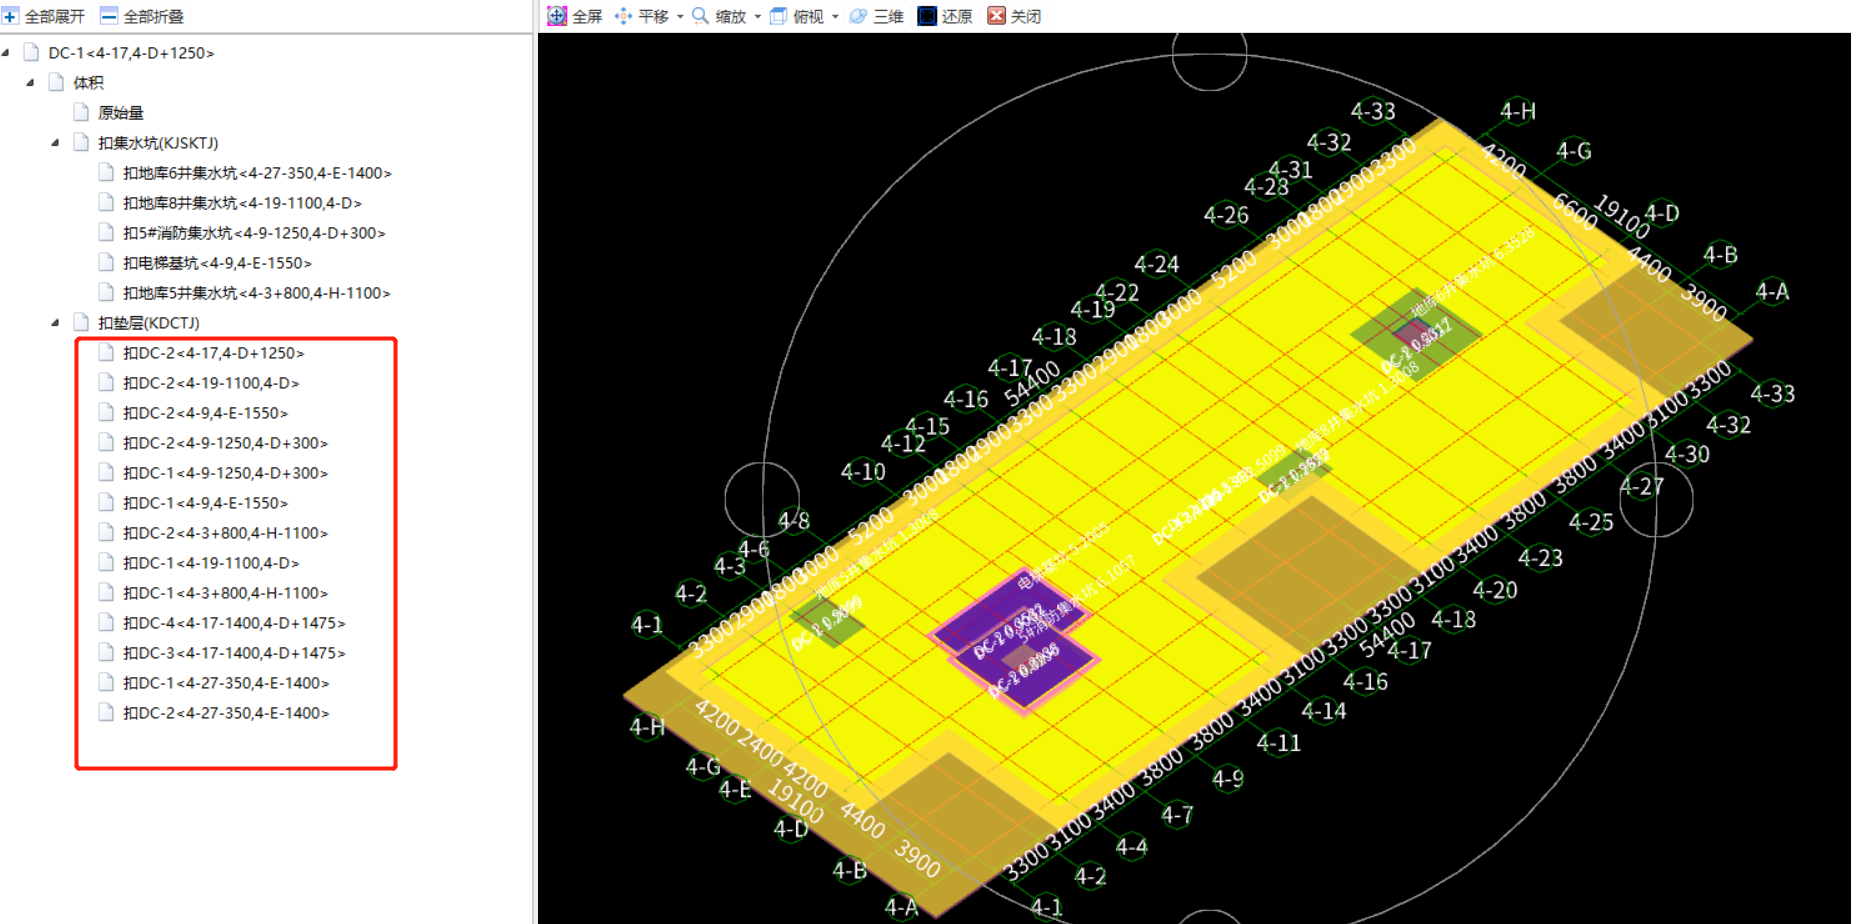The width and height of the screenshot is (1851, 924).
Task: Click the red 关闭 close icon
Action: [x=996, y=16]
